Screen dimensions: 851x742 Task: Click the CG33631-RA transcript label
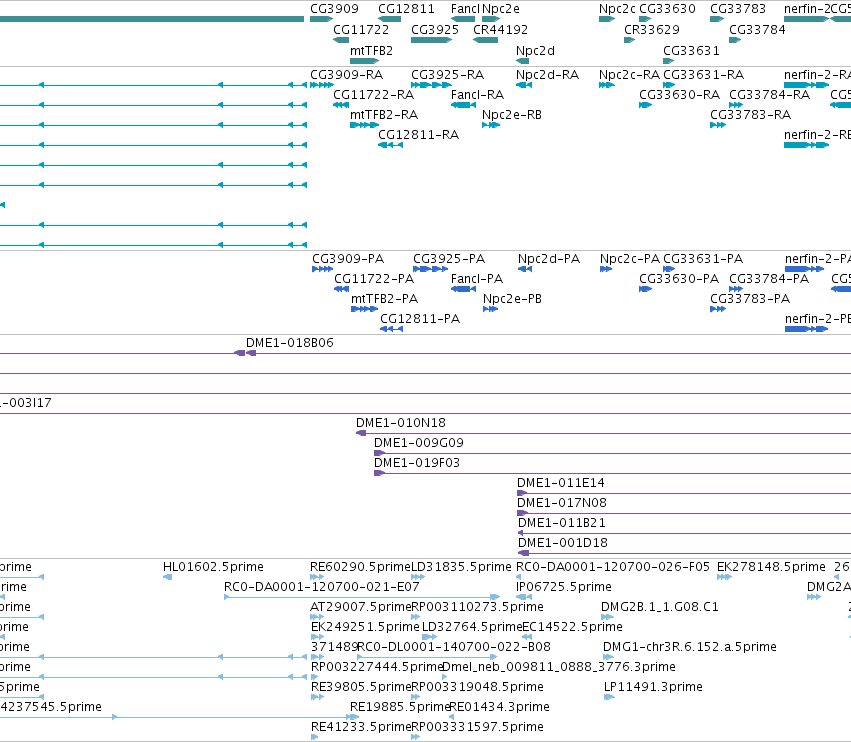[703, 75]
